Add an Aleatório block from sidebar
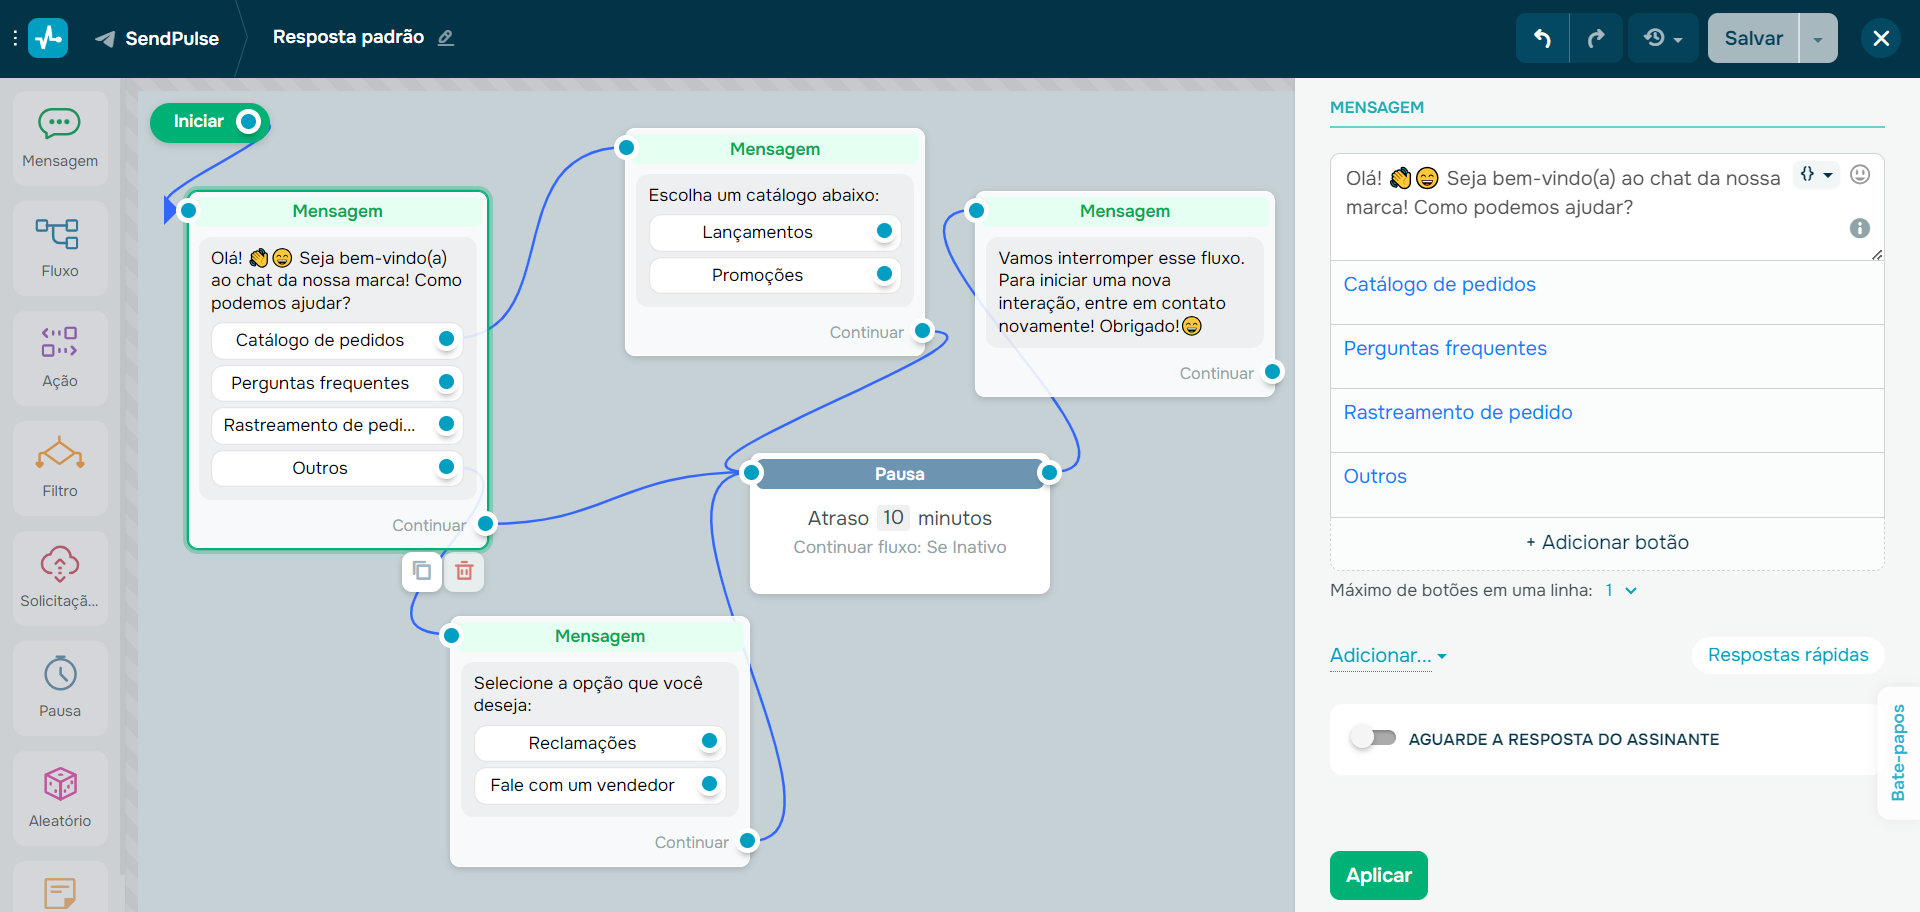 click(x=60, y=798)
